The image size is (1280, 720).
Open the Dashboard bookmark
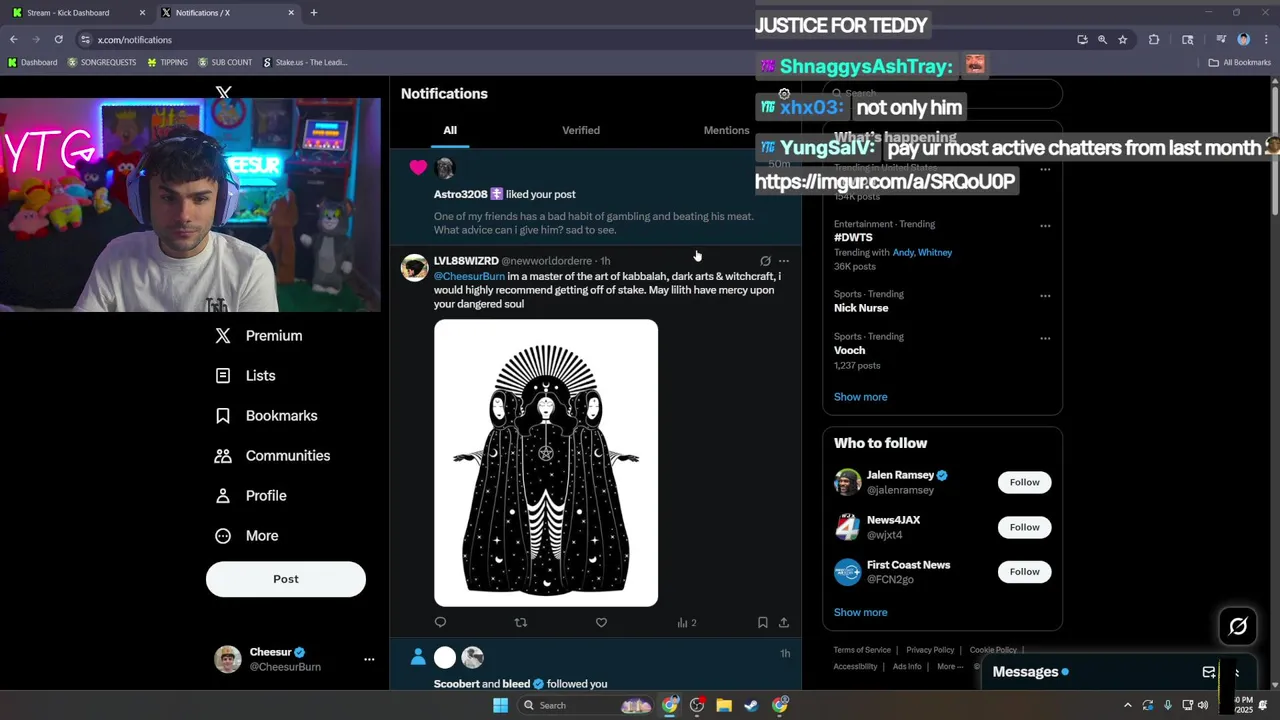(x=32, y=62)
